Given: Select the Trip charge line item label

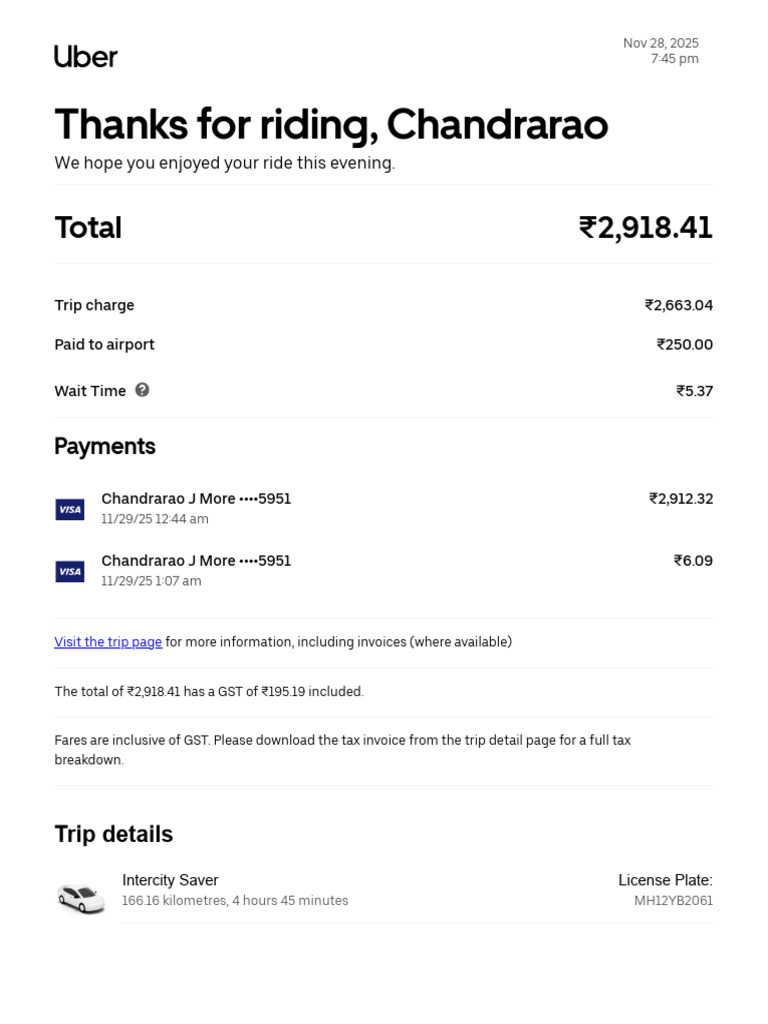Looking at the screenshot, I should [94, 305].
